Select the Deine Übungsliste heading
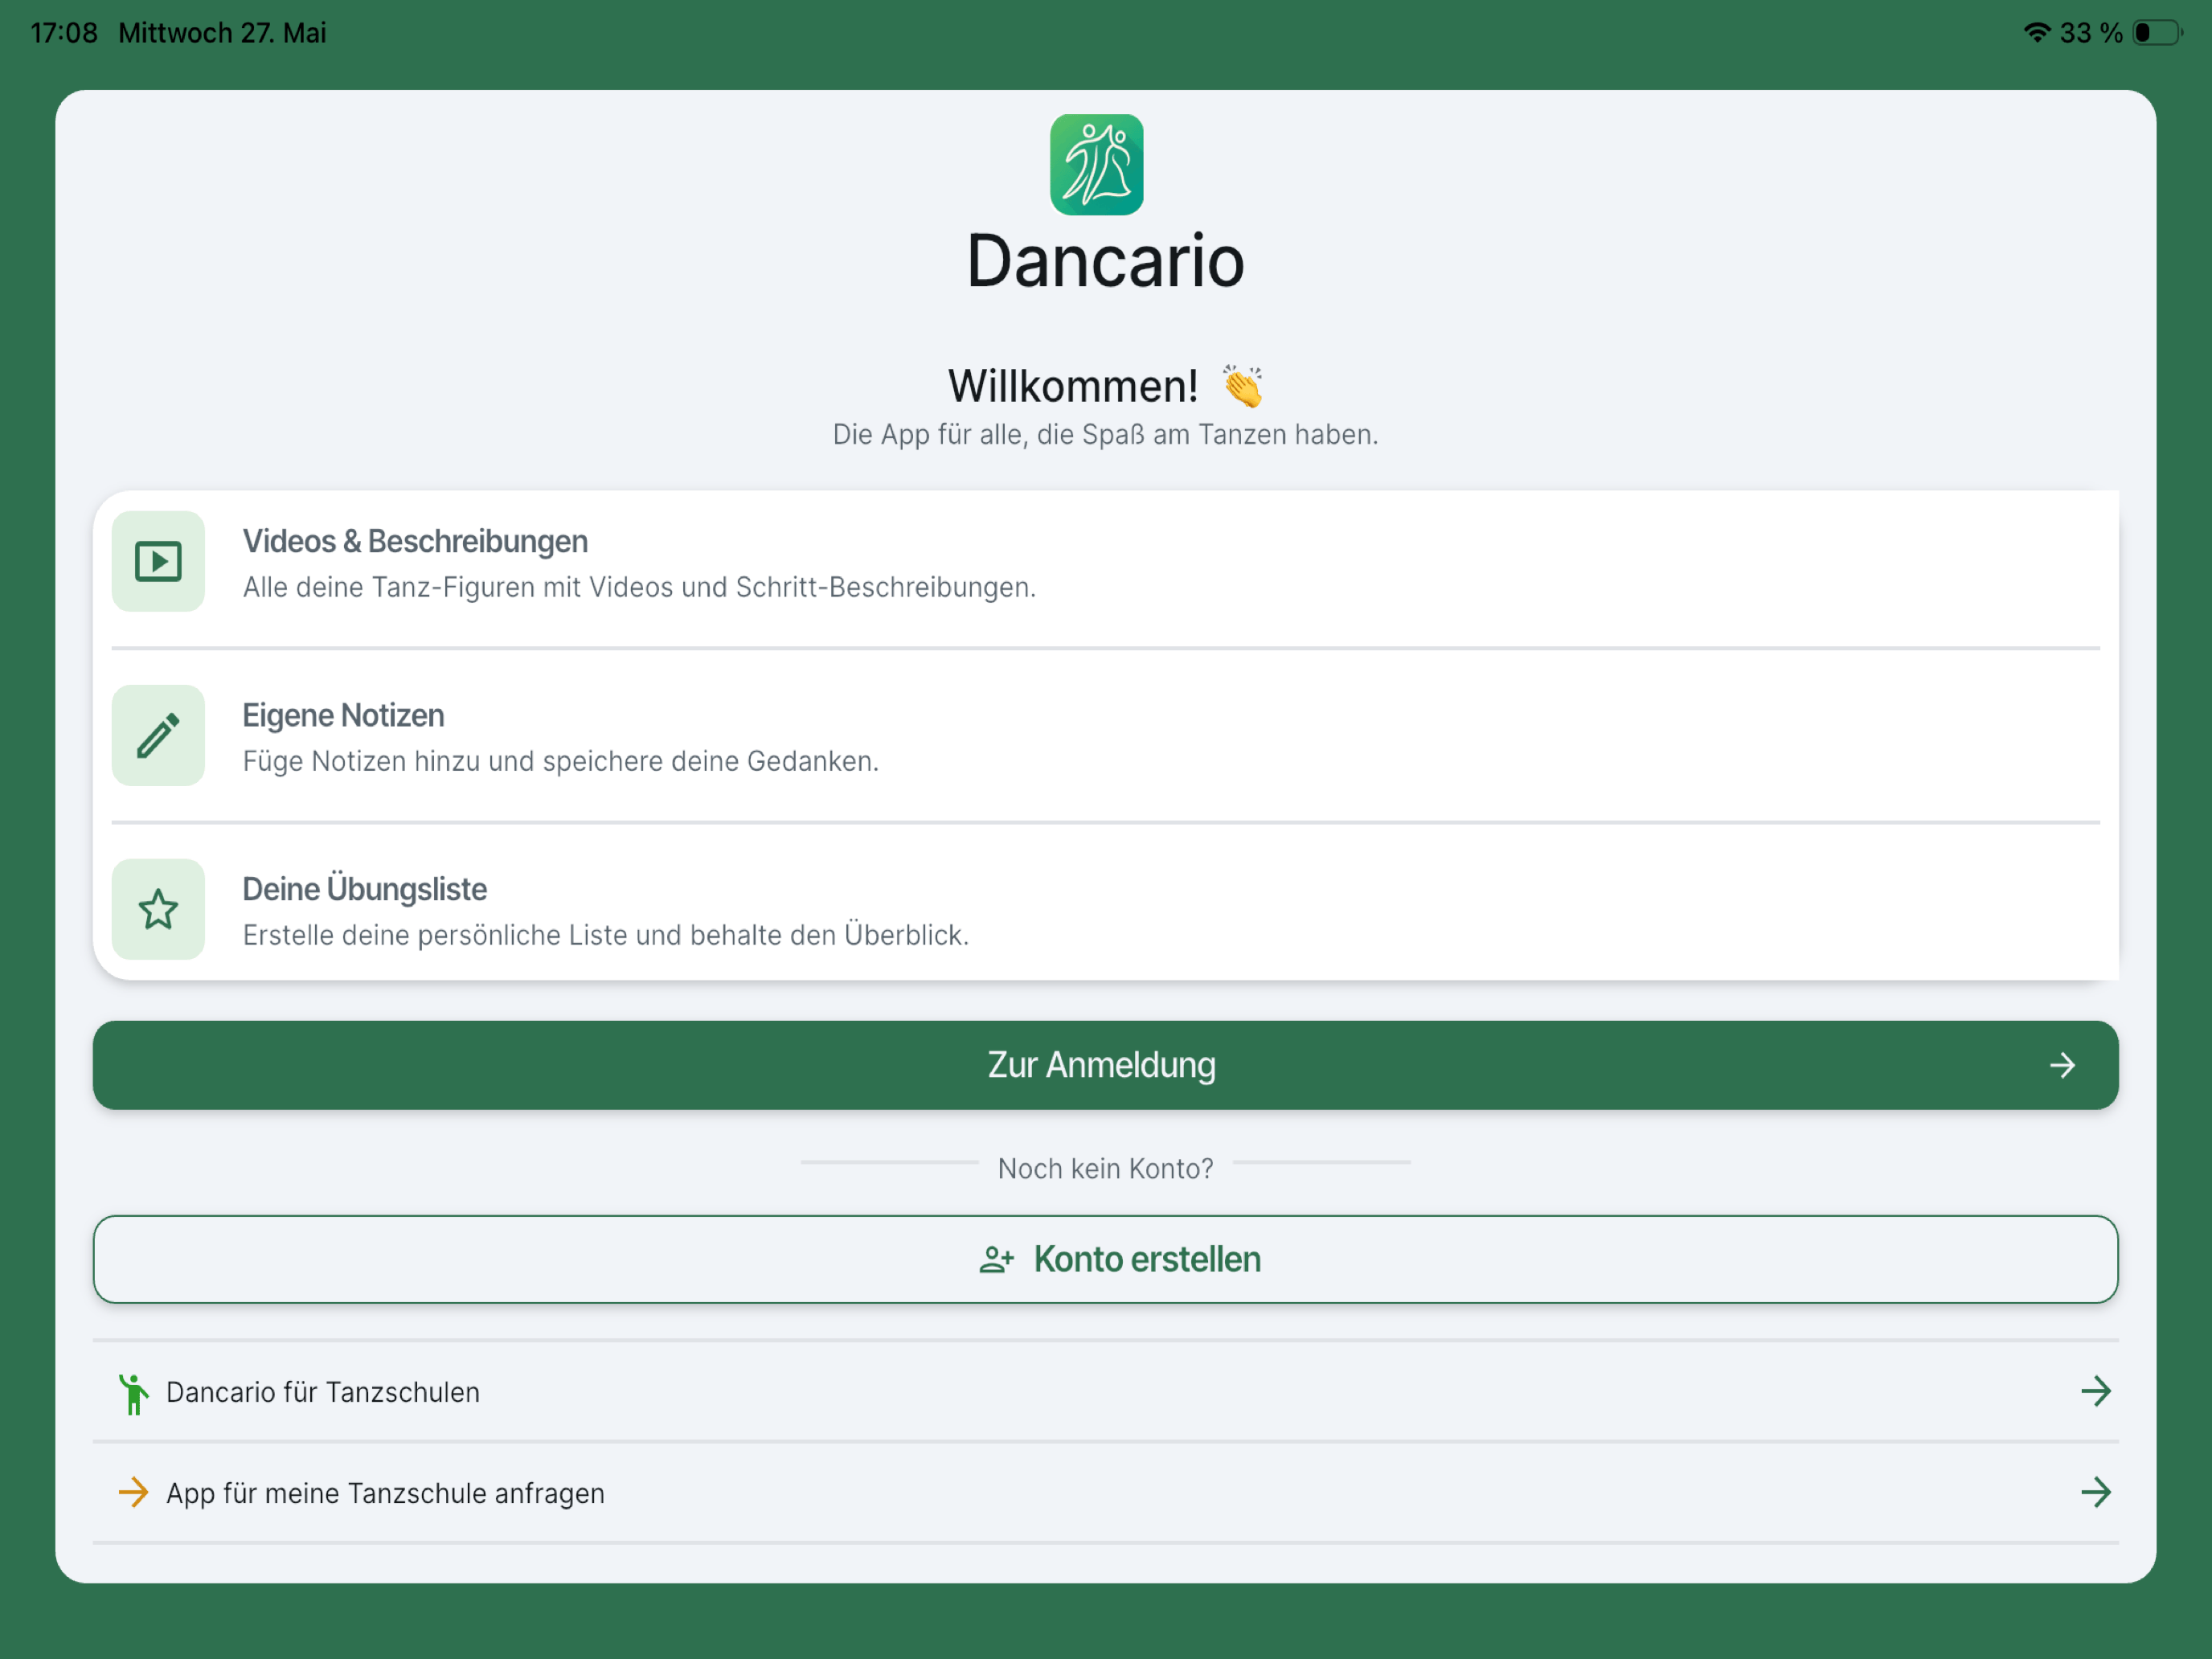 click(364, 888)
